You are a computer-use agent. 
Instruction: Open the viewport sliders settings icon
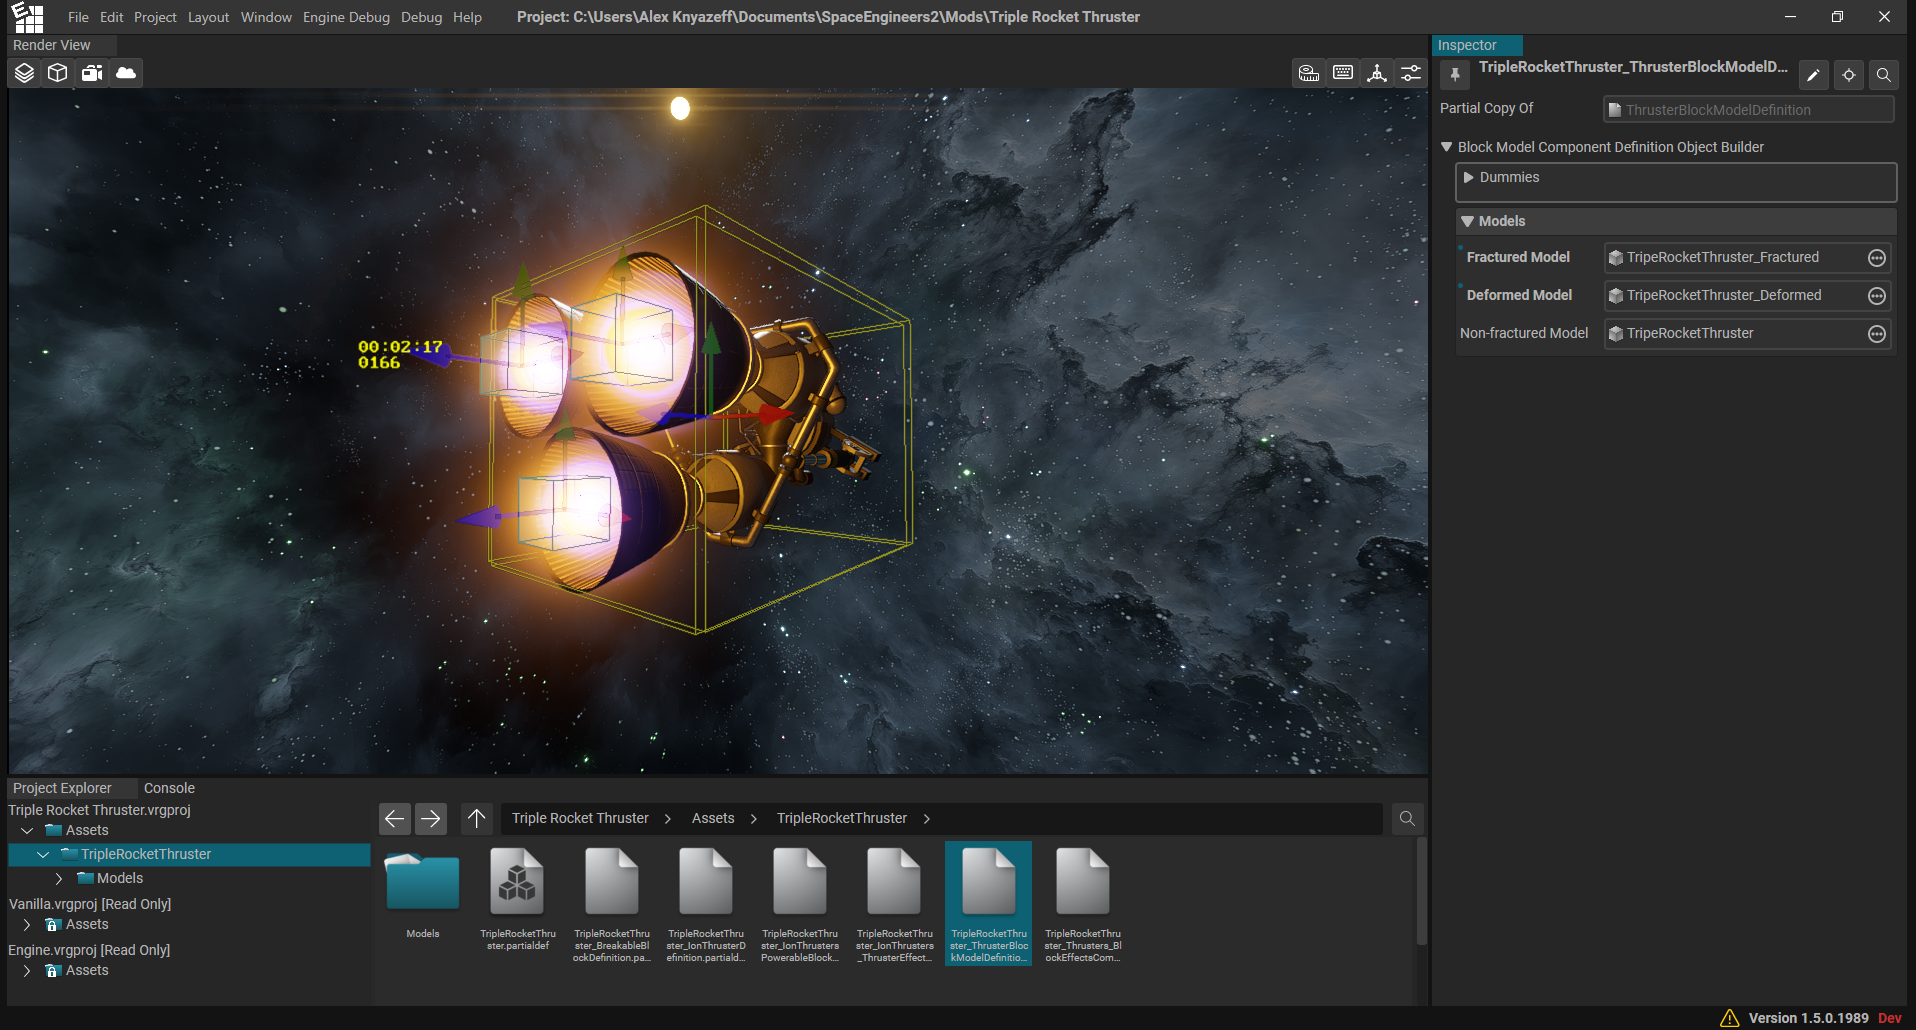(x=1411, y=73)
